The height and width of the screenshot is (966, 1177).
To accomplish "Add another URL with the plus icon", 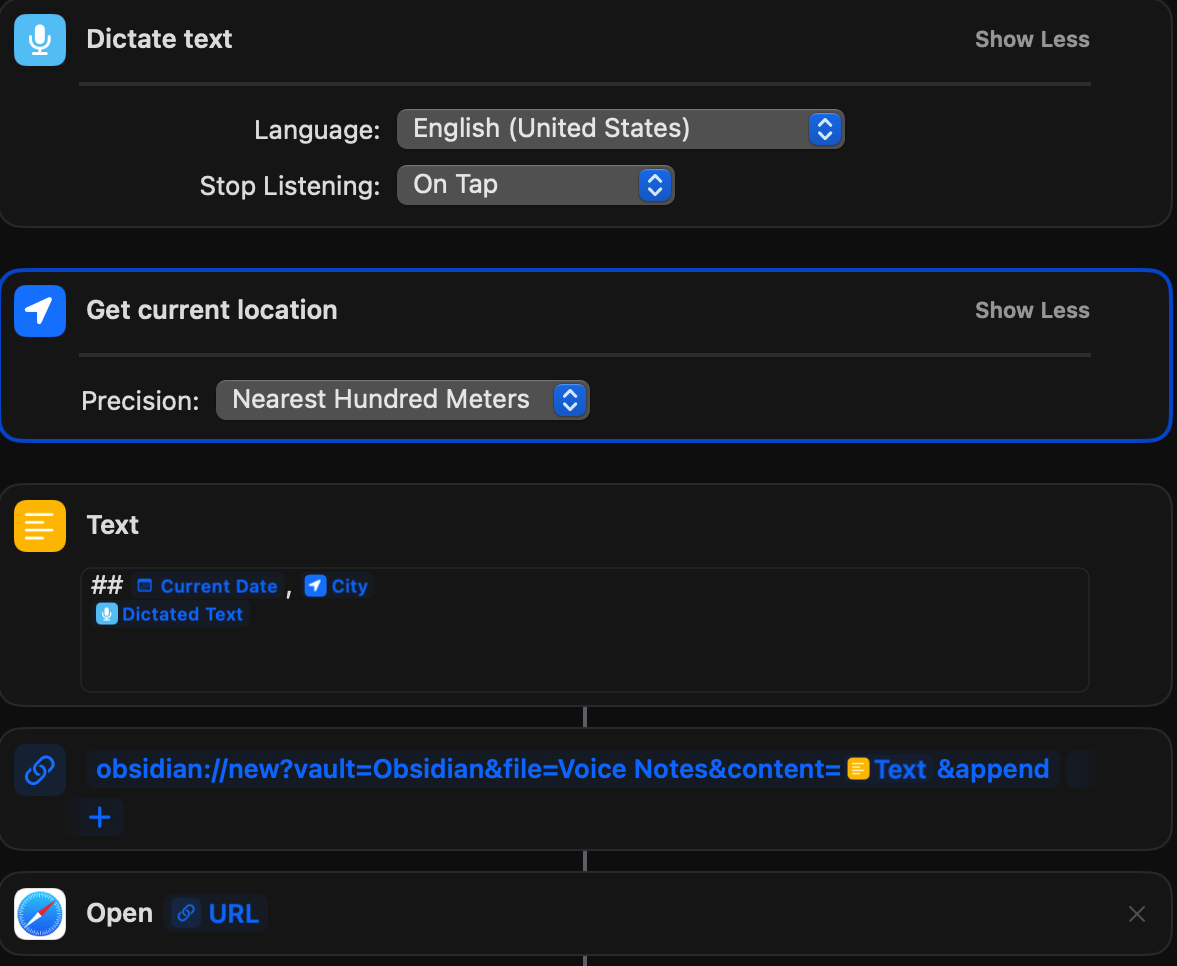I will click(99, 817).
